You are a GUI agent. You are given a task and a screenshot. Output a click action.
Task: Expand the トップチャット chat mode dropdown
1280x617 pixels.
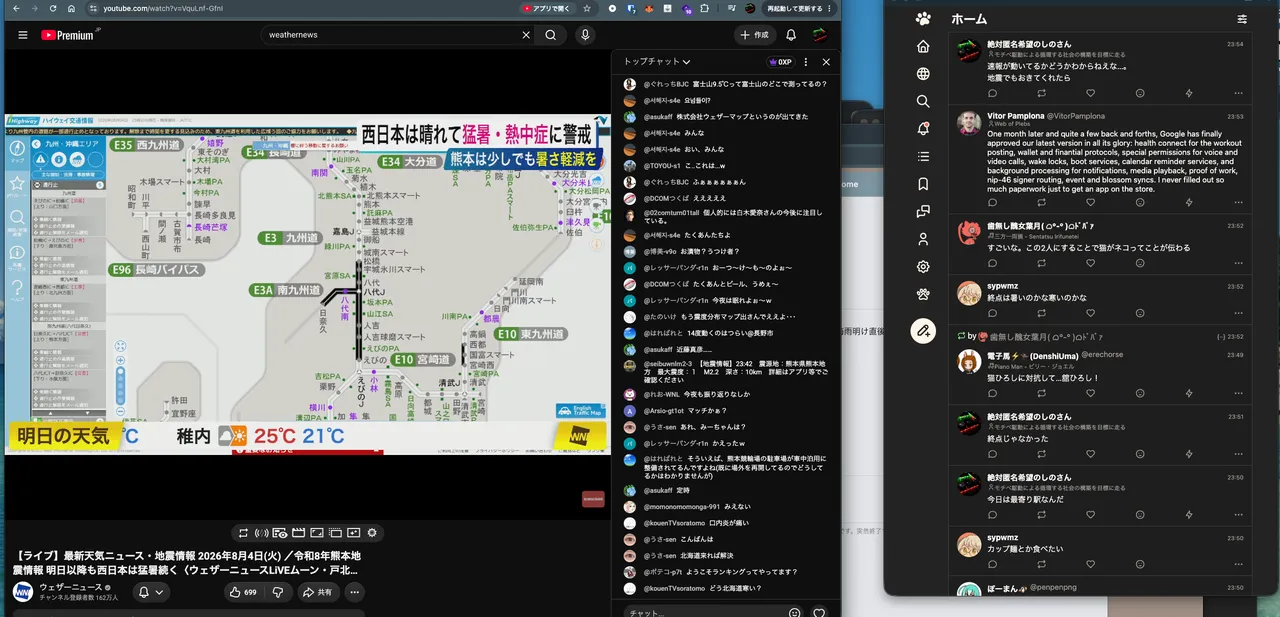click(657, 62)
